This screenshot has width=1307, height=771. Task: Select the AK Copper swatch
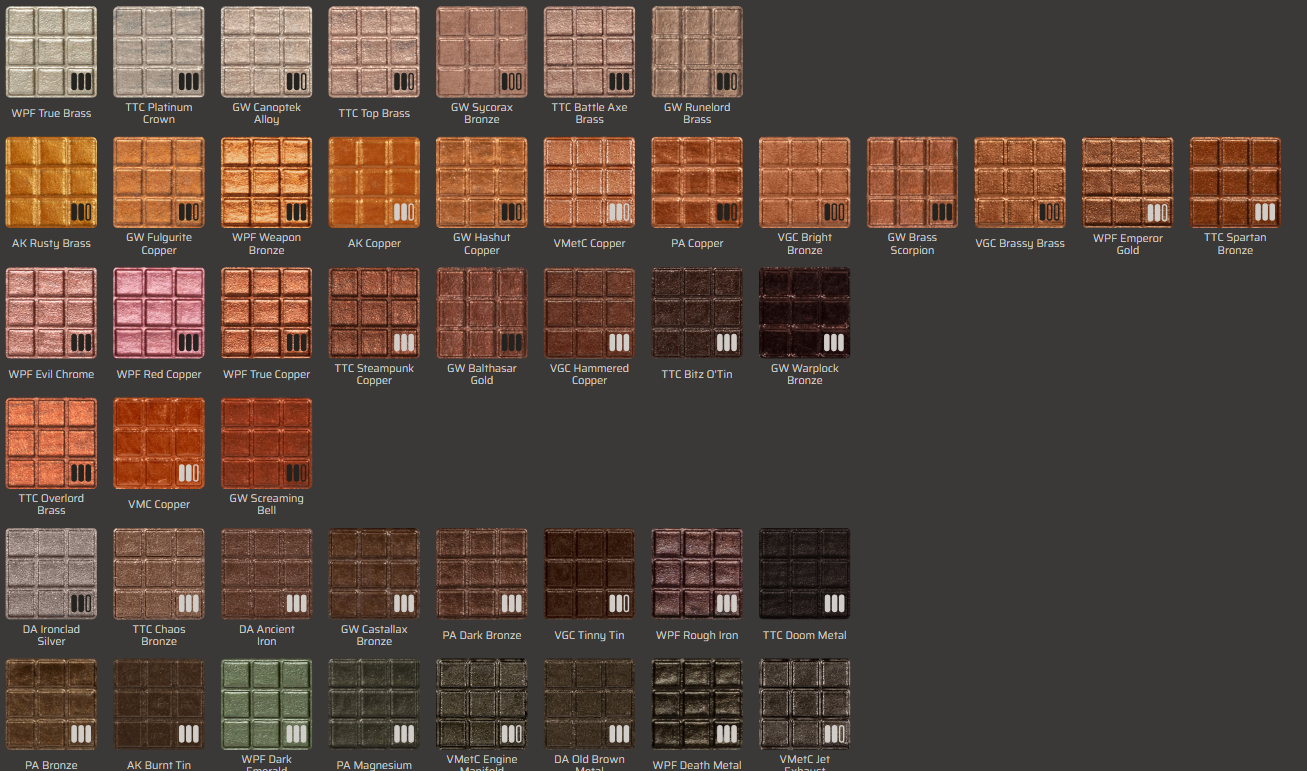pyautogui.click(x=374, y=183)
